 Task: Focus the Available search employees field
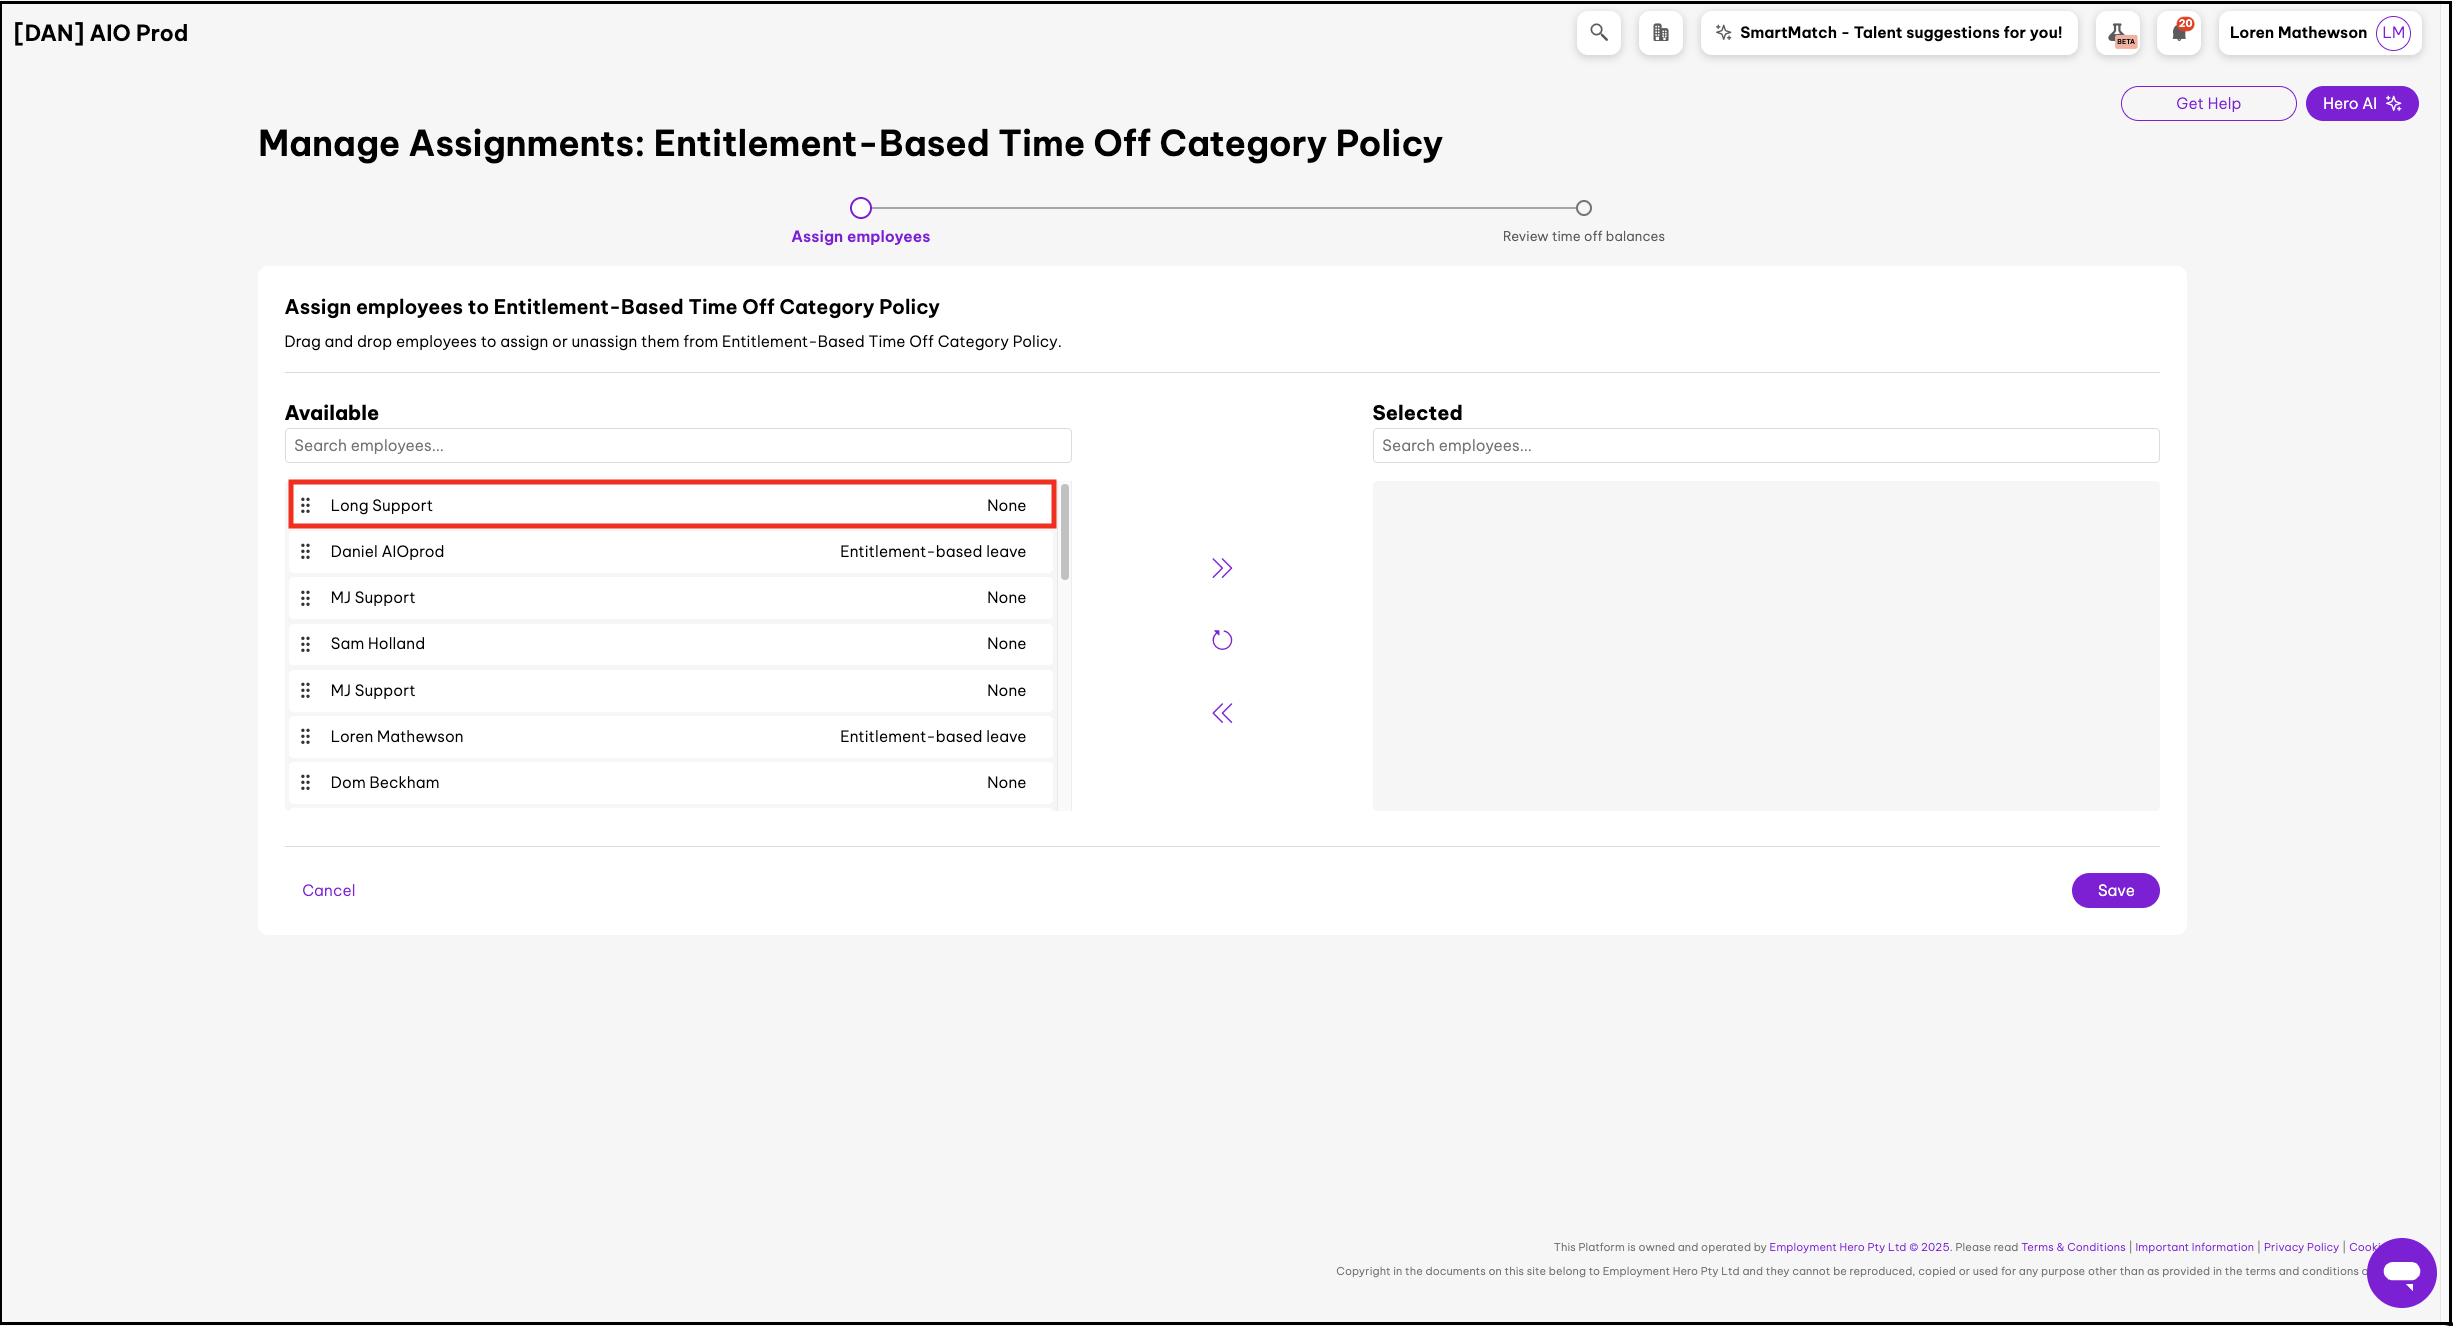[x=677, y=446]
